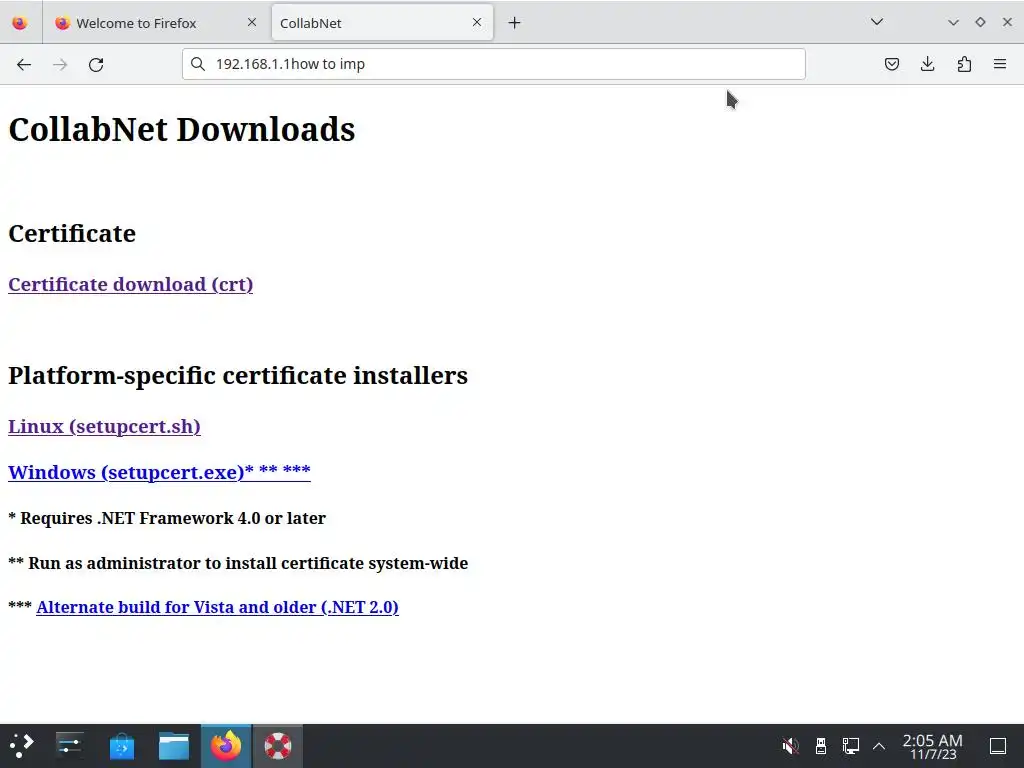Download the Linux (setupcert.sh) installer
1024x768 pixels.
pyautogui.click(x=104, y=426)
